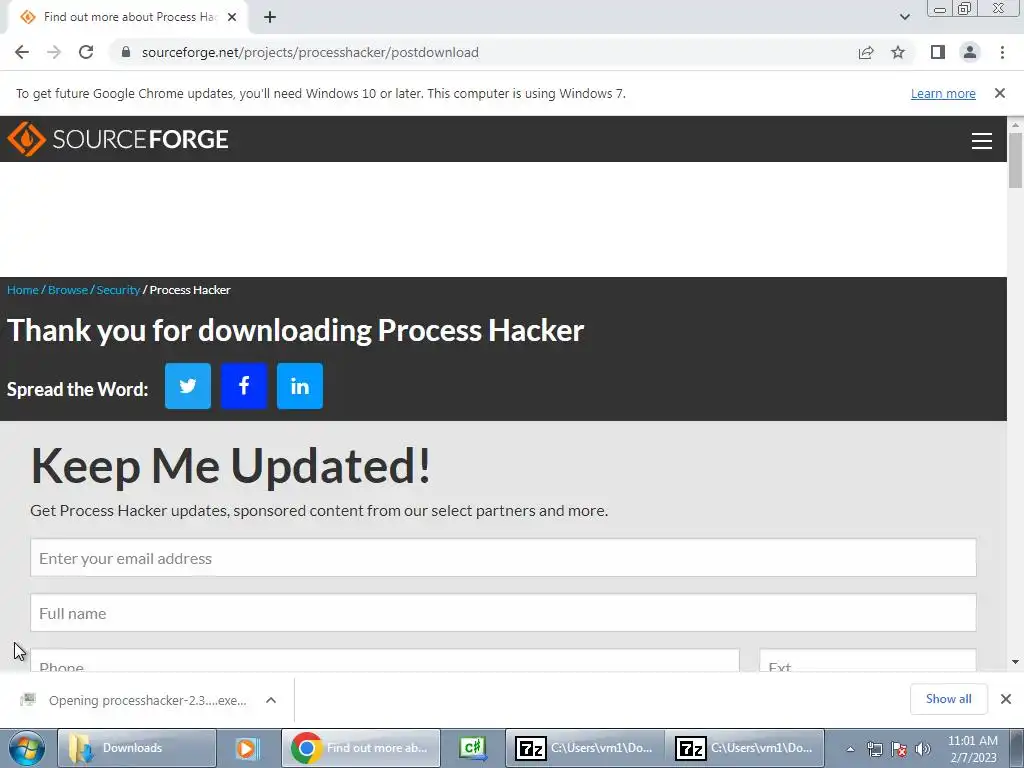The image size is (1024, 768).
Task: Open a new browser tab
Action: pyautogui.click(x=270, y=17)
